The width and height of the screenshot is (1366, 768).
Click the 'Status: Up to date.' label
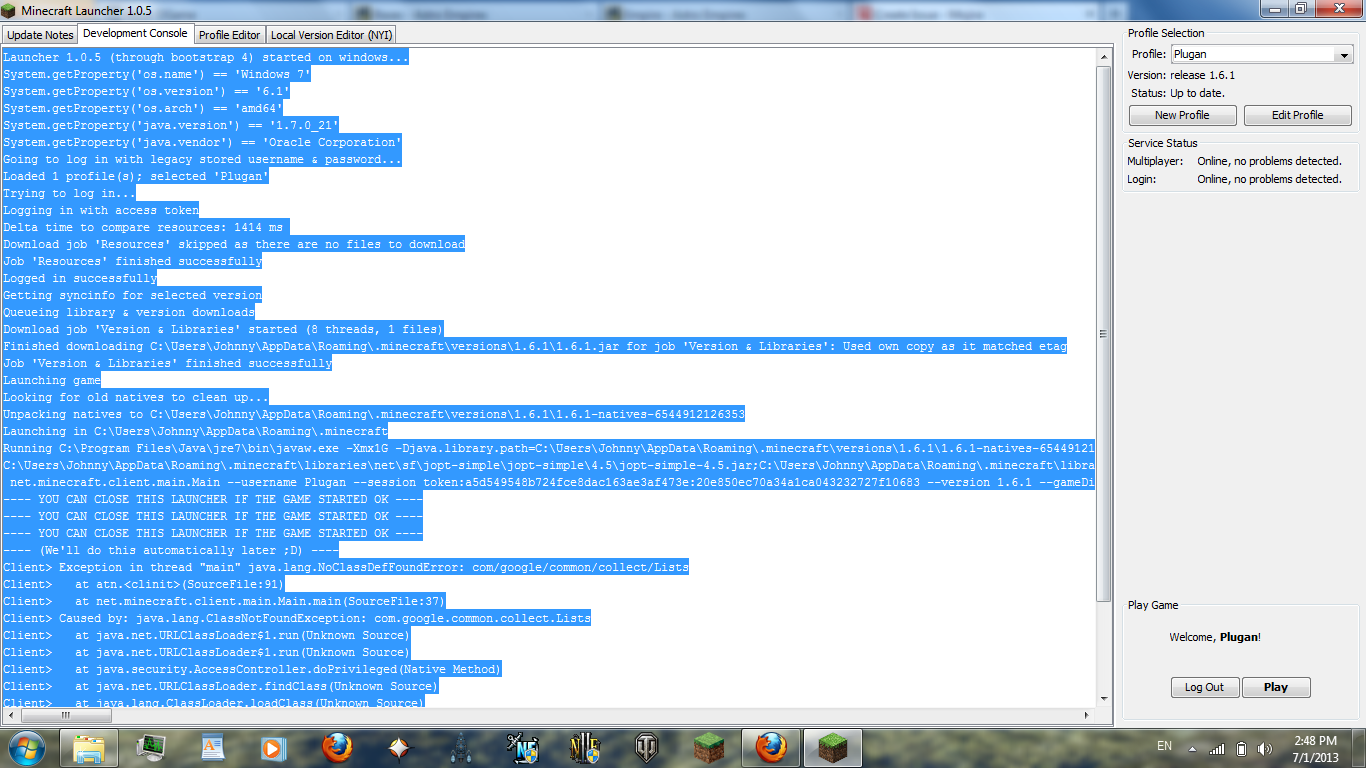tap(1178, 93)
